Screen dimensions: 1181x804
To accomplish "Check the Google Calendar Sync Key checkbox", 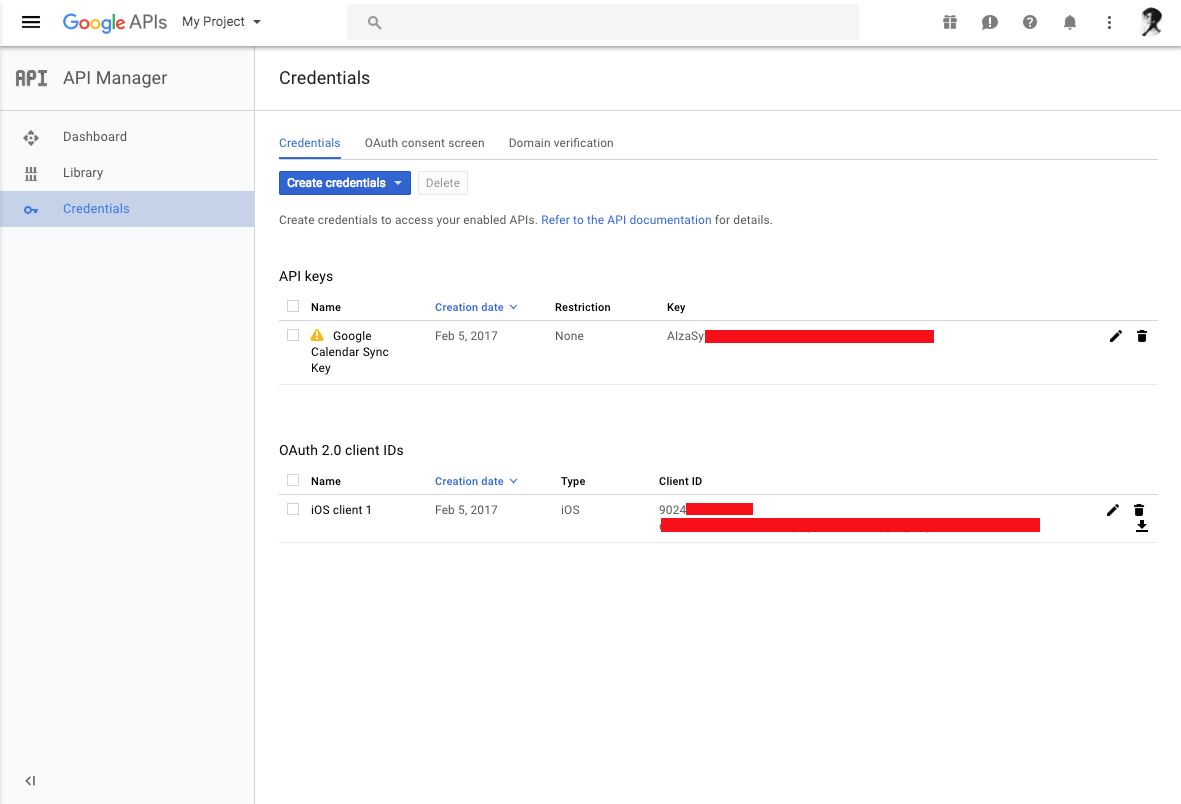I will [x=293, y=336].
